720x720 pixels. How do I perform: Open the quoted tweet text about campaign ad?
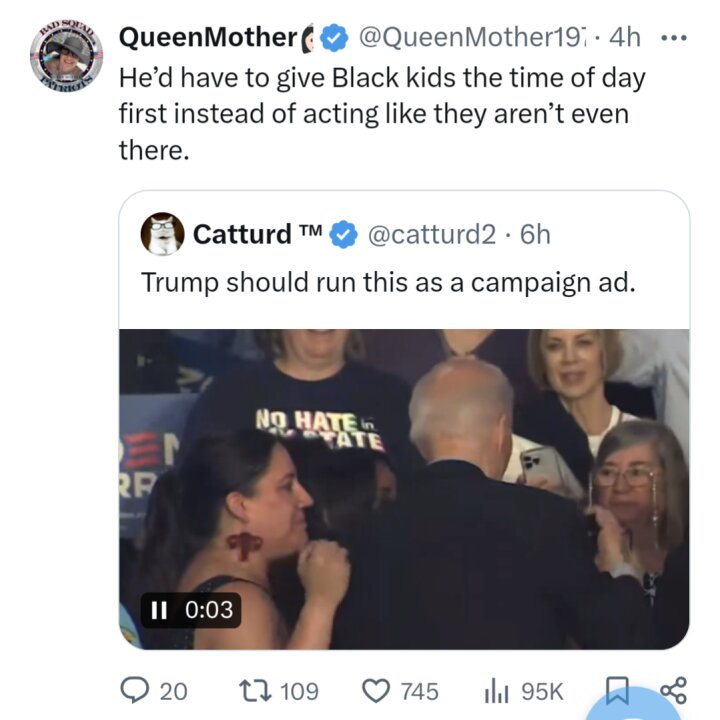coord(388,282)
